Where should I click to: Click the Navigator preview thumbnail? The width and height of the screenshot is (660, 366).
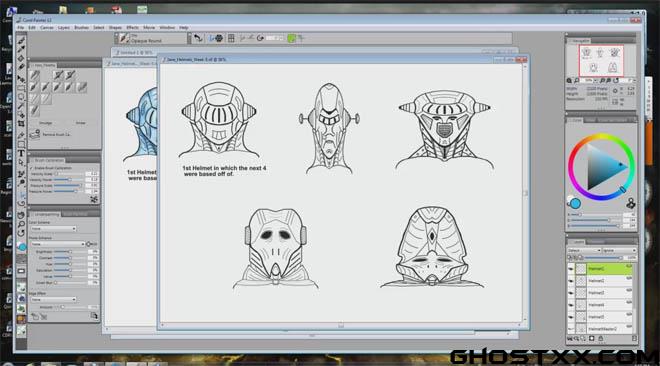pos(601,61)
